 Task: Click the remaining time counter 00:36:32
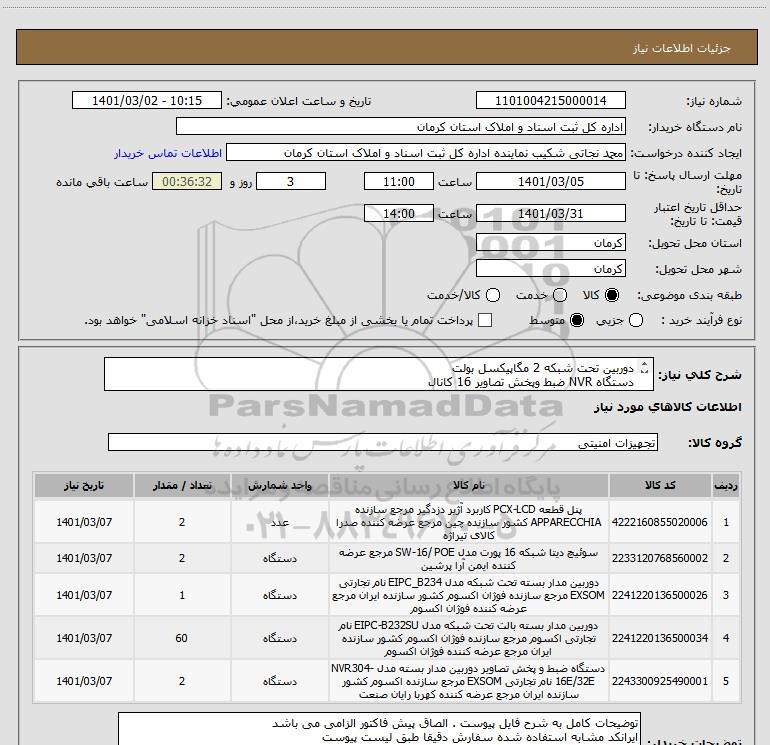pyautogui.click(x=187, y=182)
